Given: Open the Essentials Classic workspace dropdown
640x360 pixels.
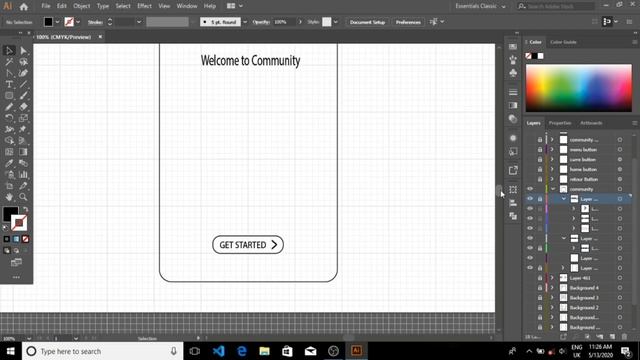Looking at the screenshot, I should point(481,6).
